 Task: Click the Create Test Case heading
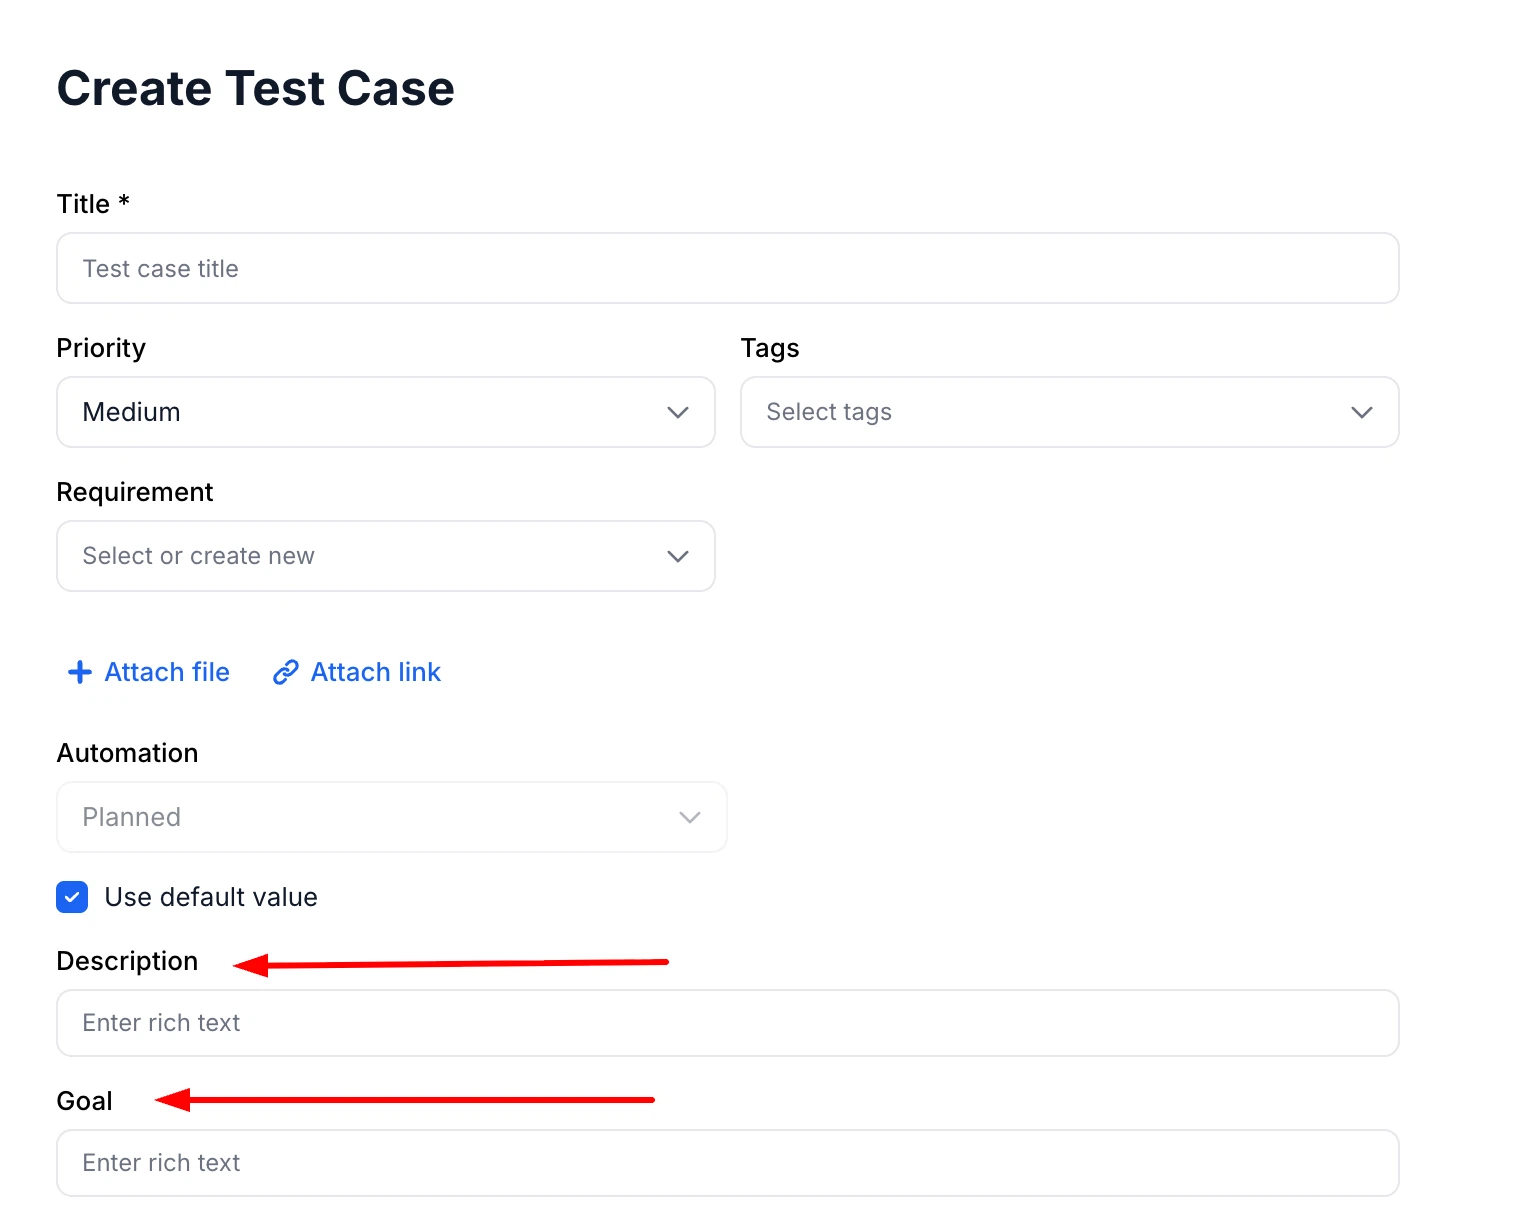255,88
